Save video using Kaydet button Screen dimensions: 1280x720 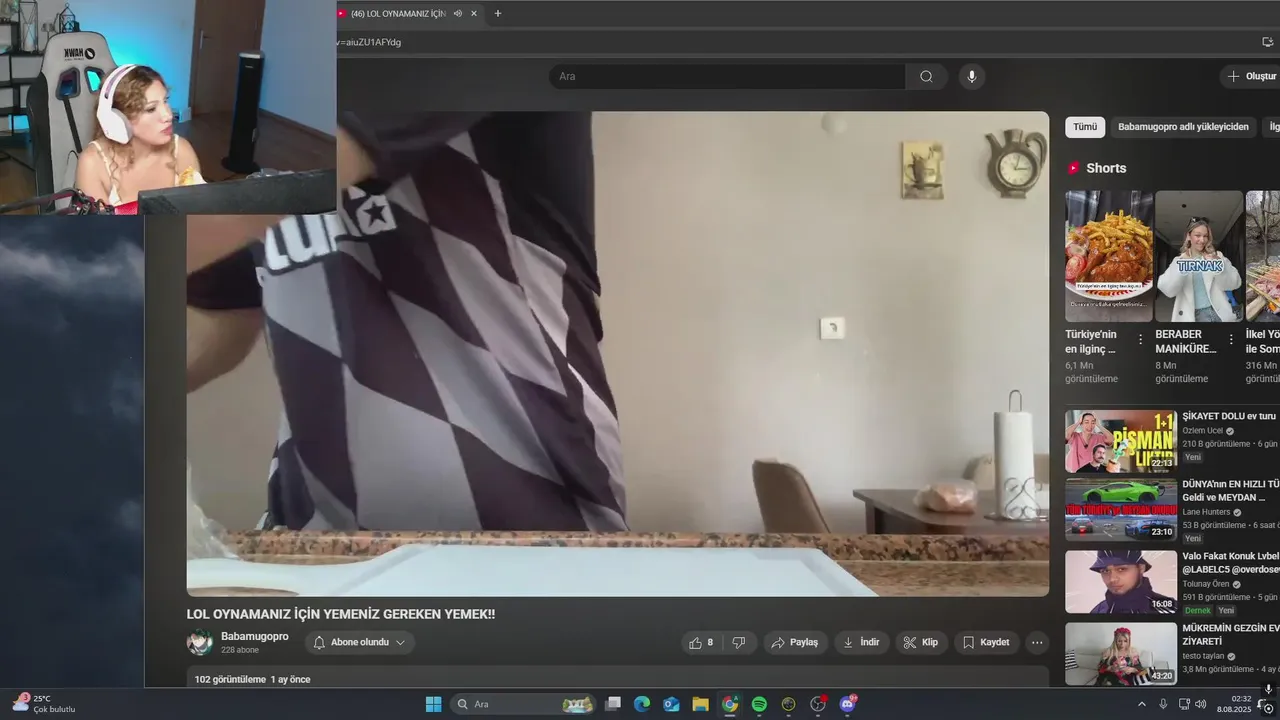coord(986,642)
